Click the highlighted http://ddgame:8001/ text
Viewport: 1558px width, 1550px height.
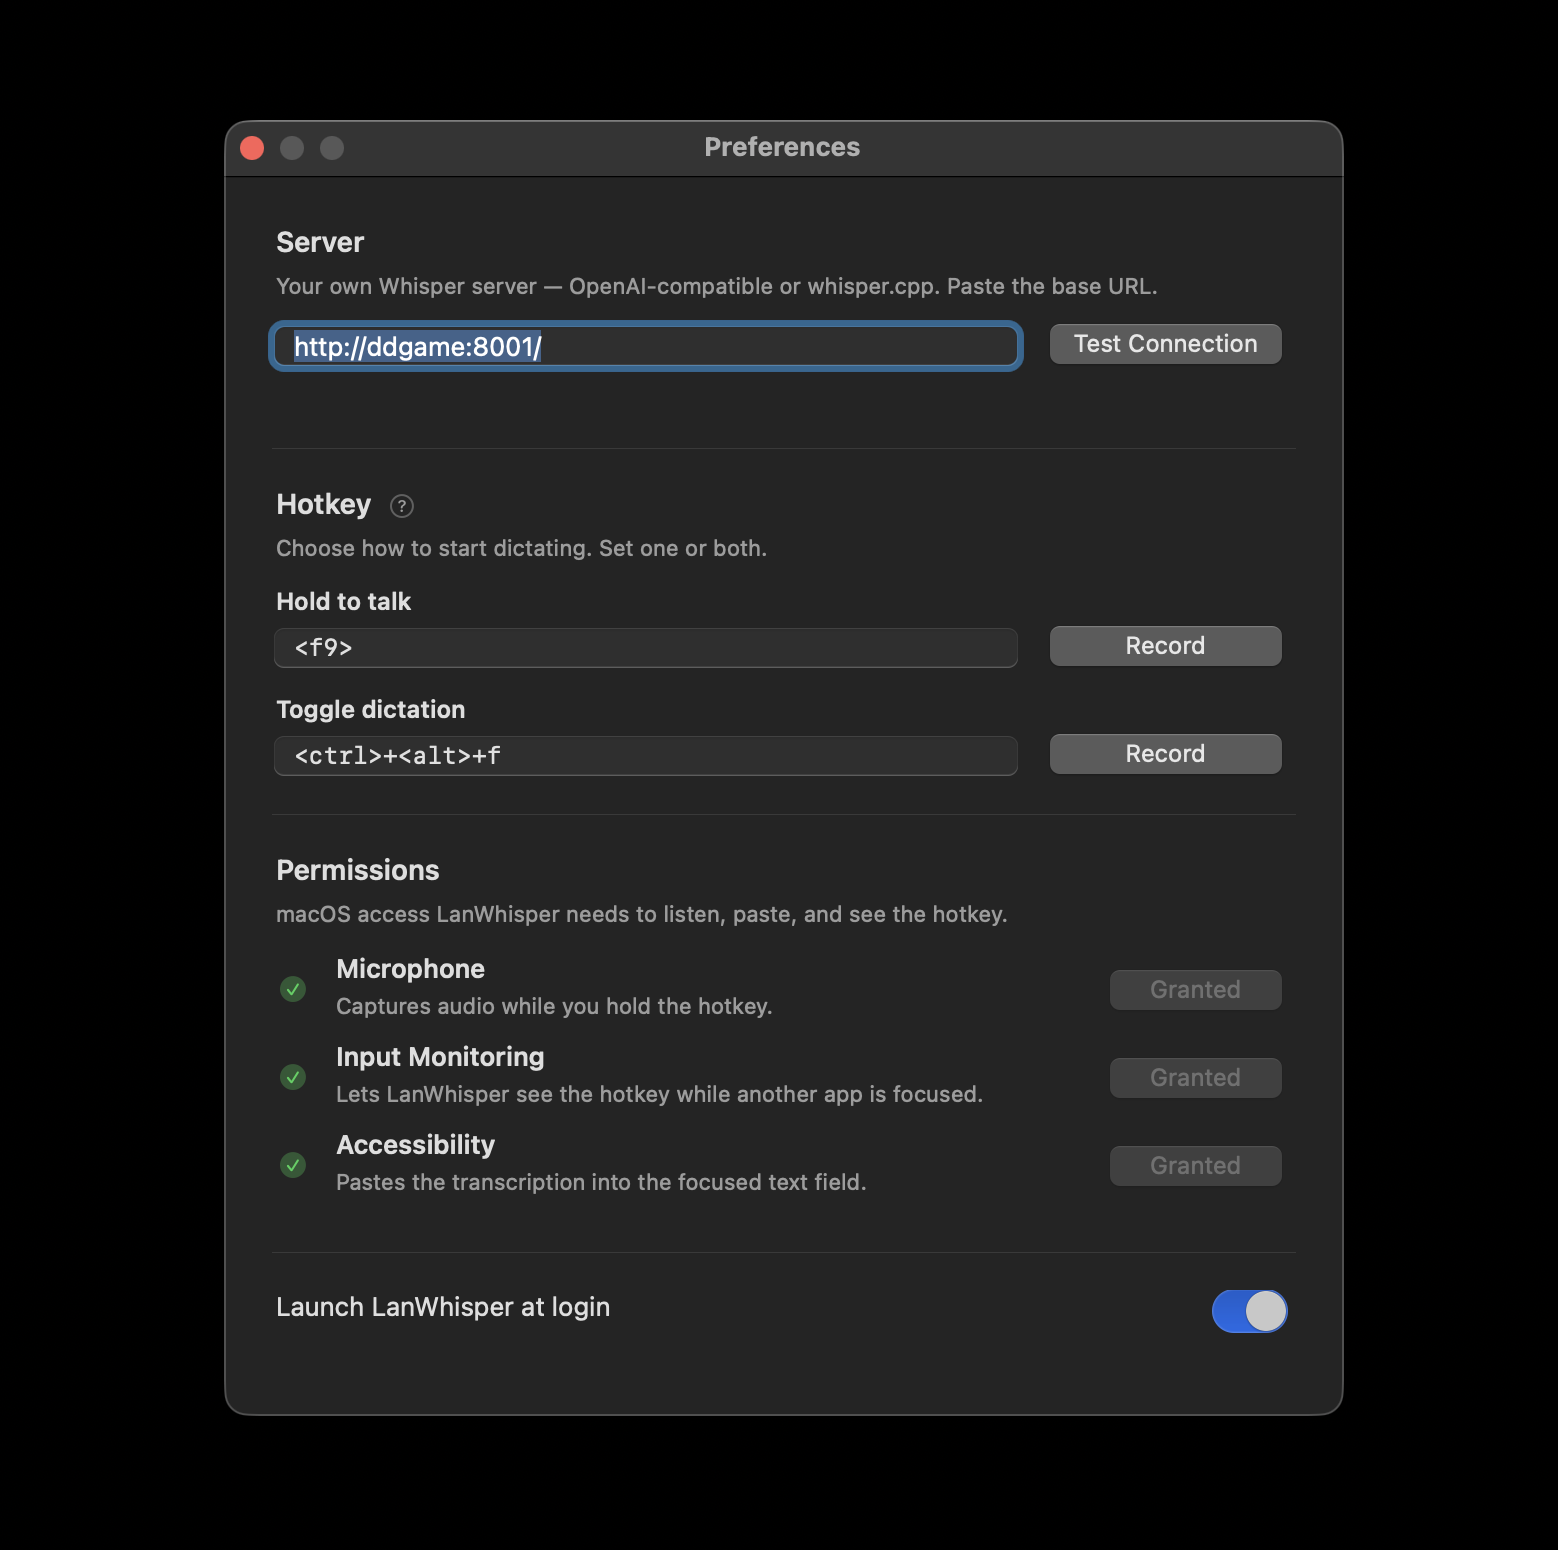[416, 347]
